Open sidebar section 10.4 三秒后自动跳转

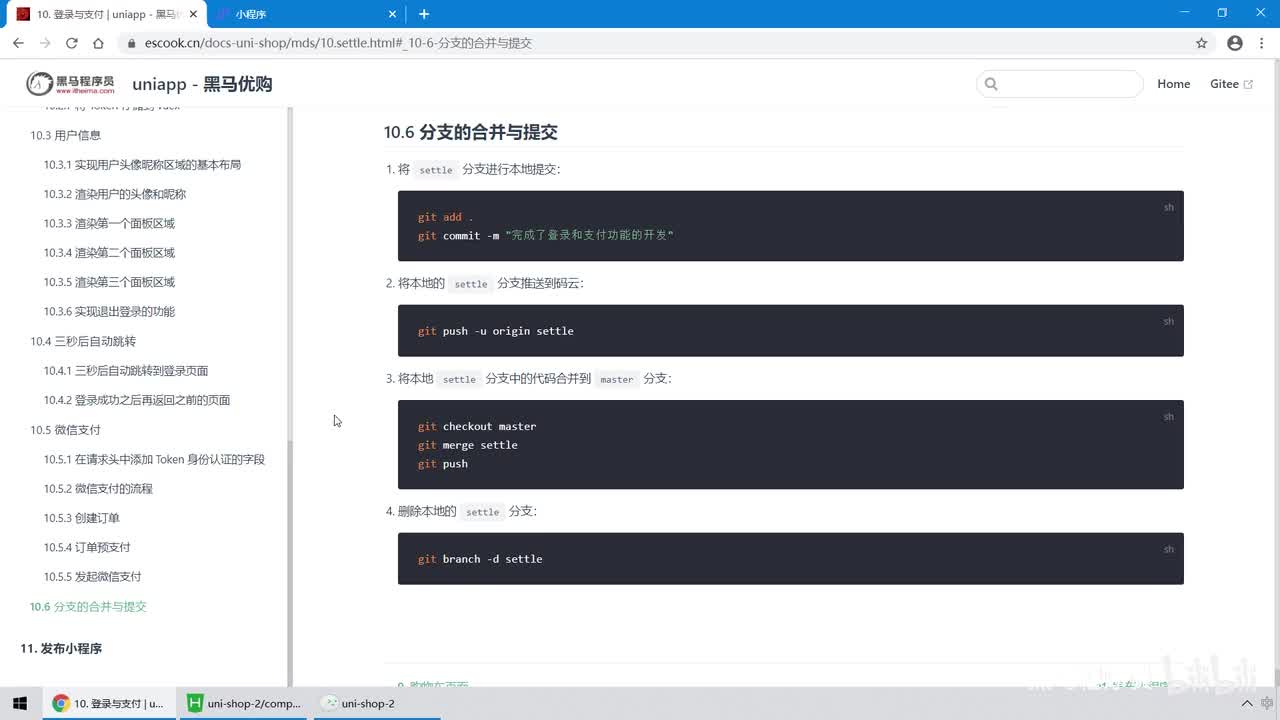[x=83, y=341]
